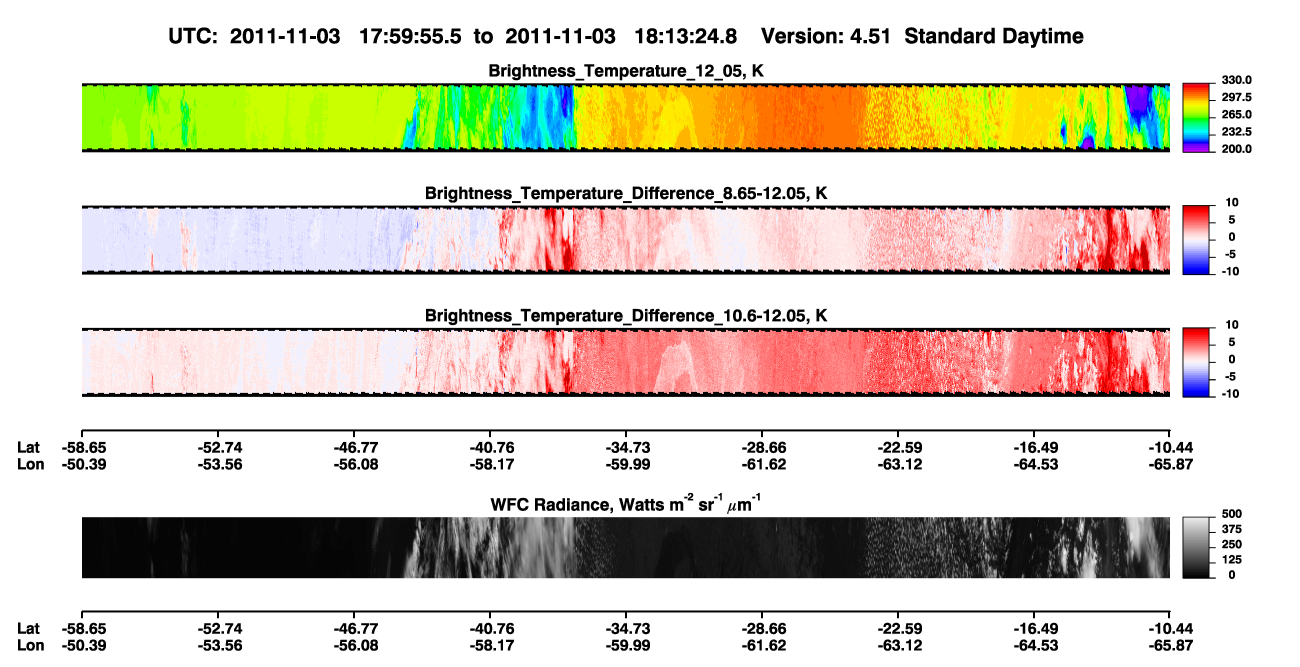
Task: Click the title "Brightness_Temperature_12_05, K"
Action: pos(626,70)
